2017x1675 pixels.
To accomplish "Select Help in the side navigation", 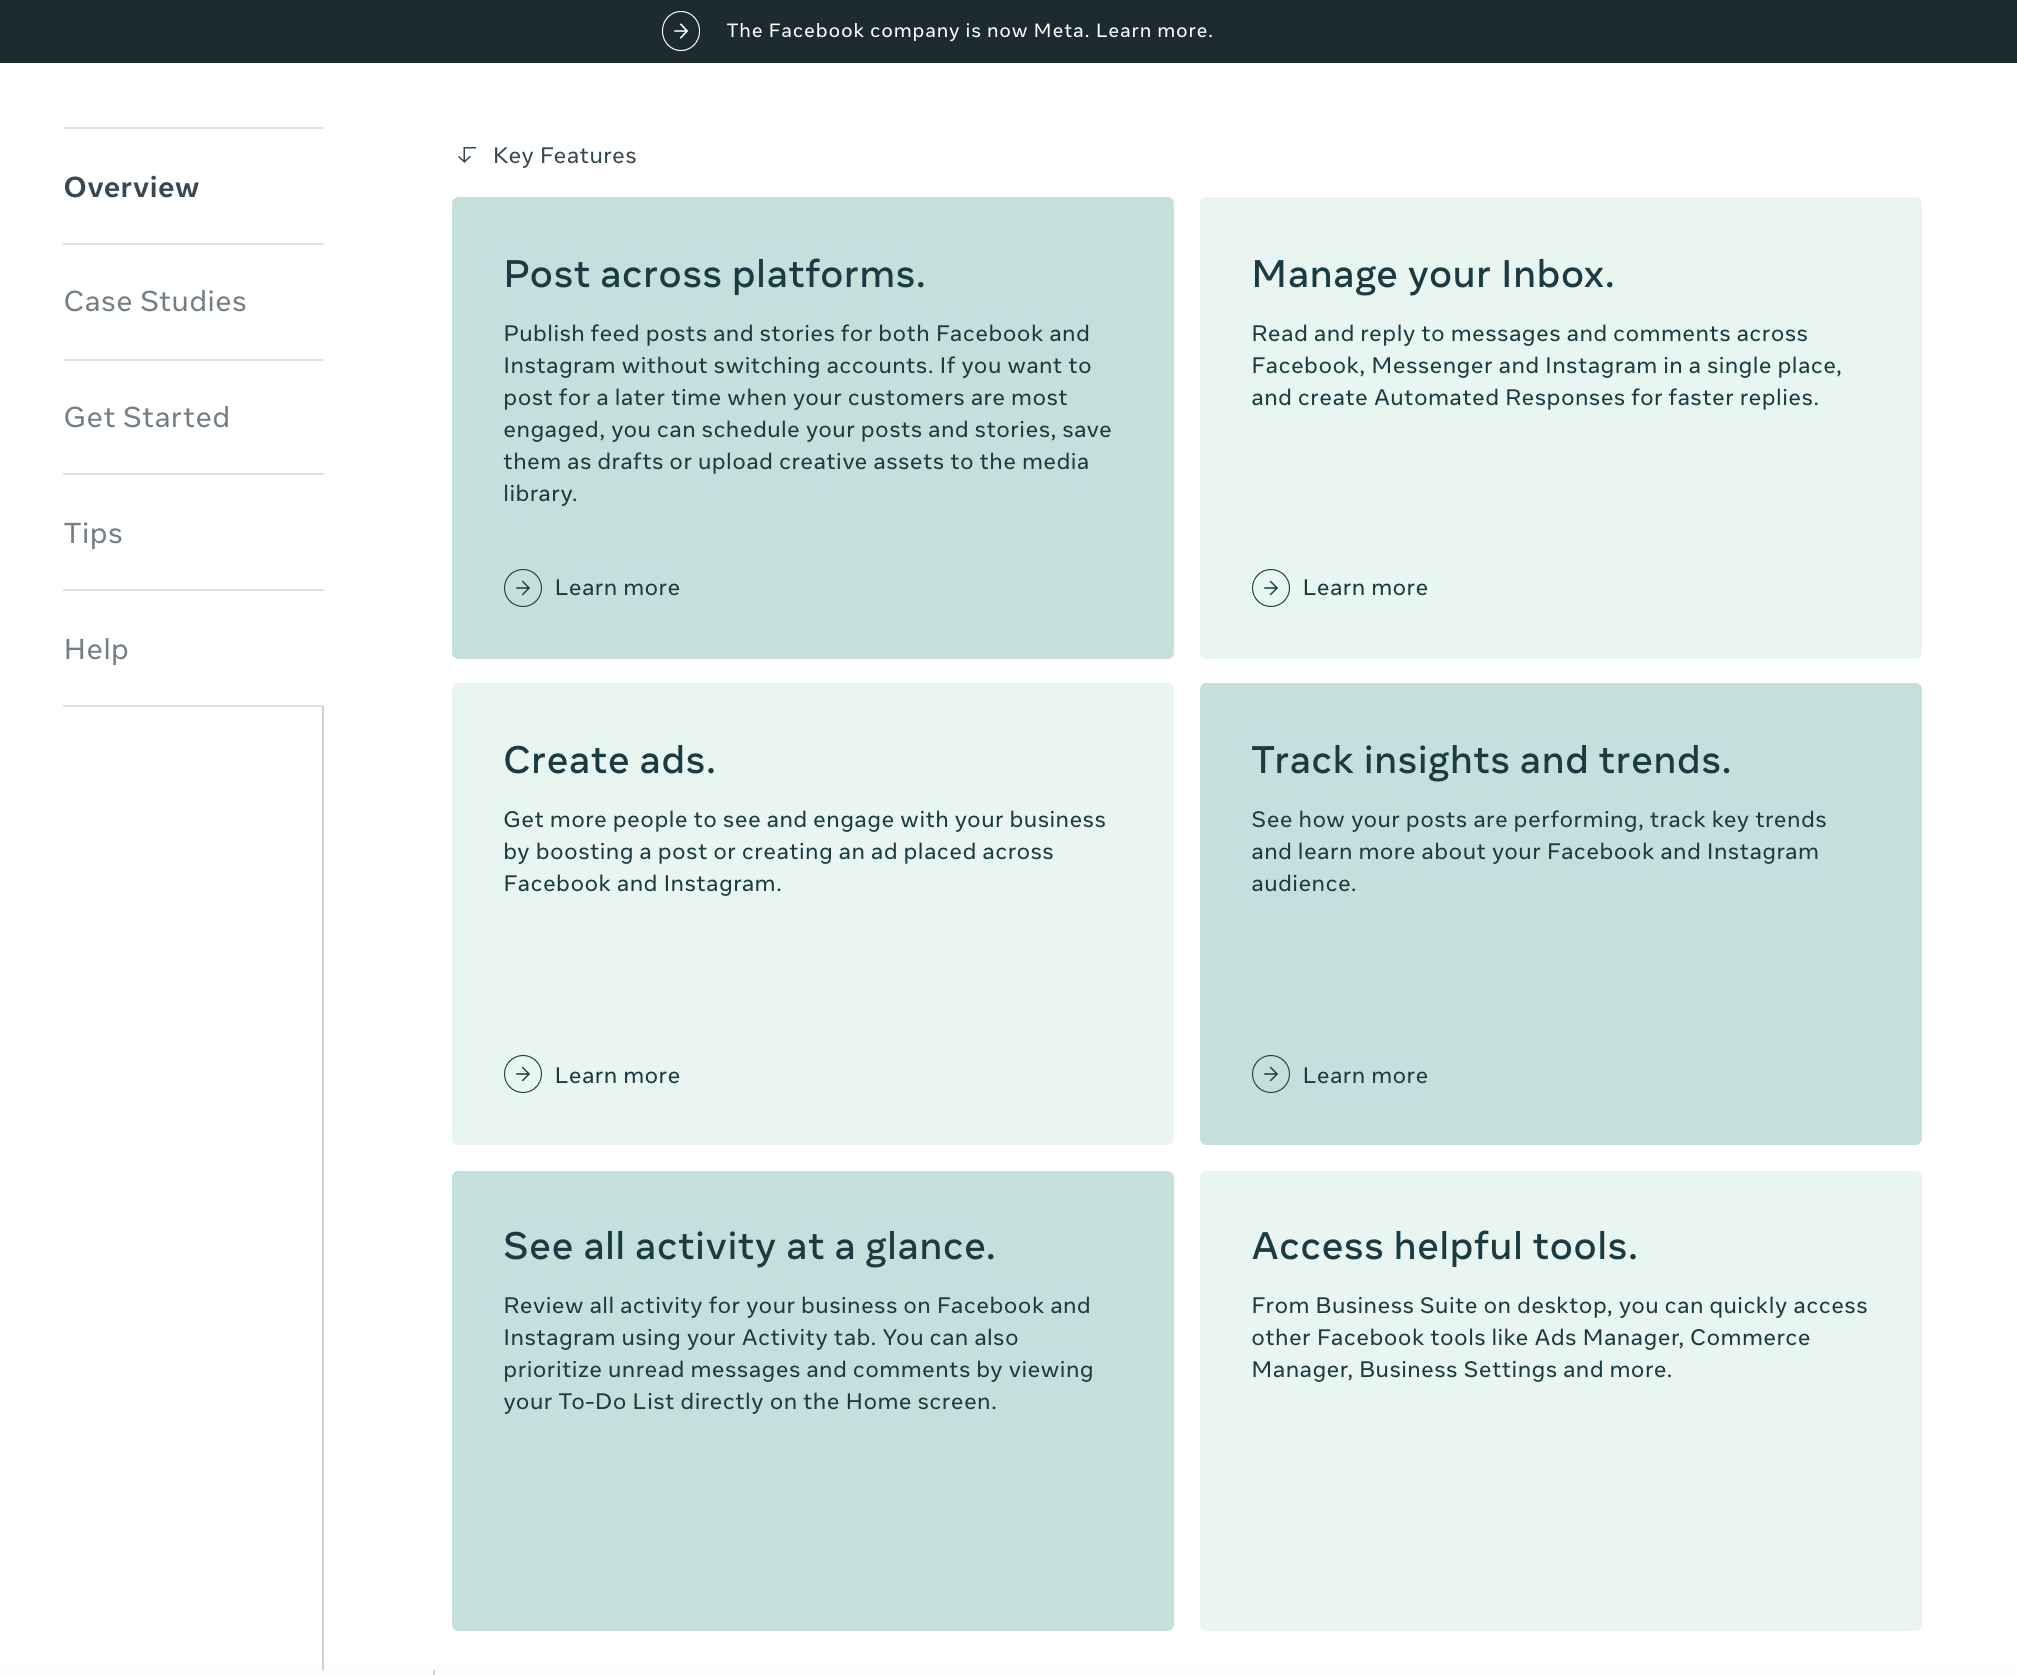I will point(96,649).
